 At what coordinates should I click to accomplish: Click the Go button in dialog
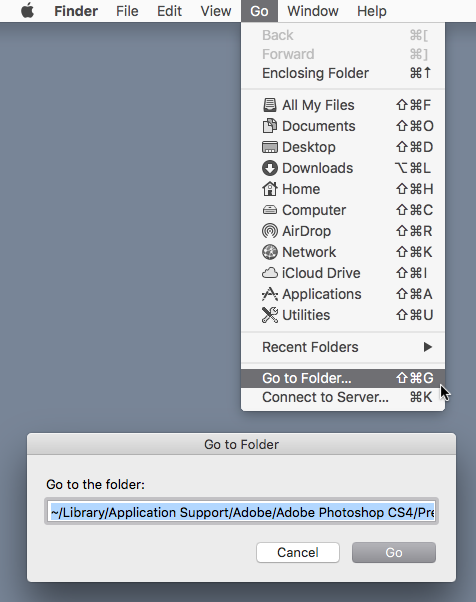coord(394,552)
